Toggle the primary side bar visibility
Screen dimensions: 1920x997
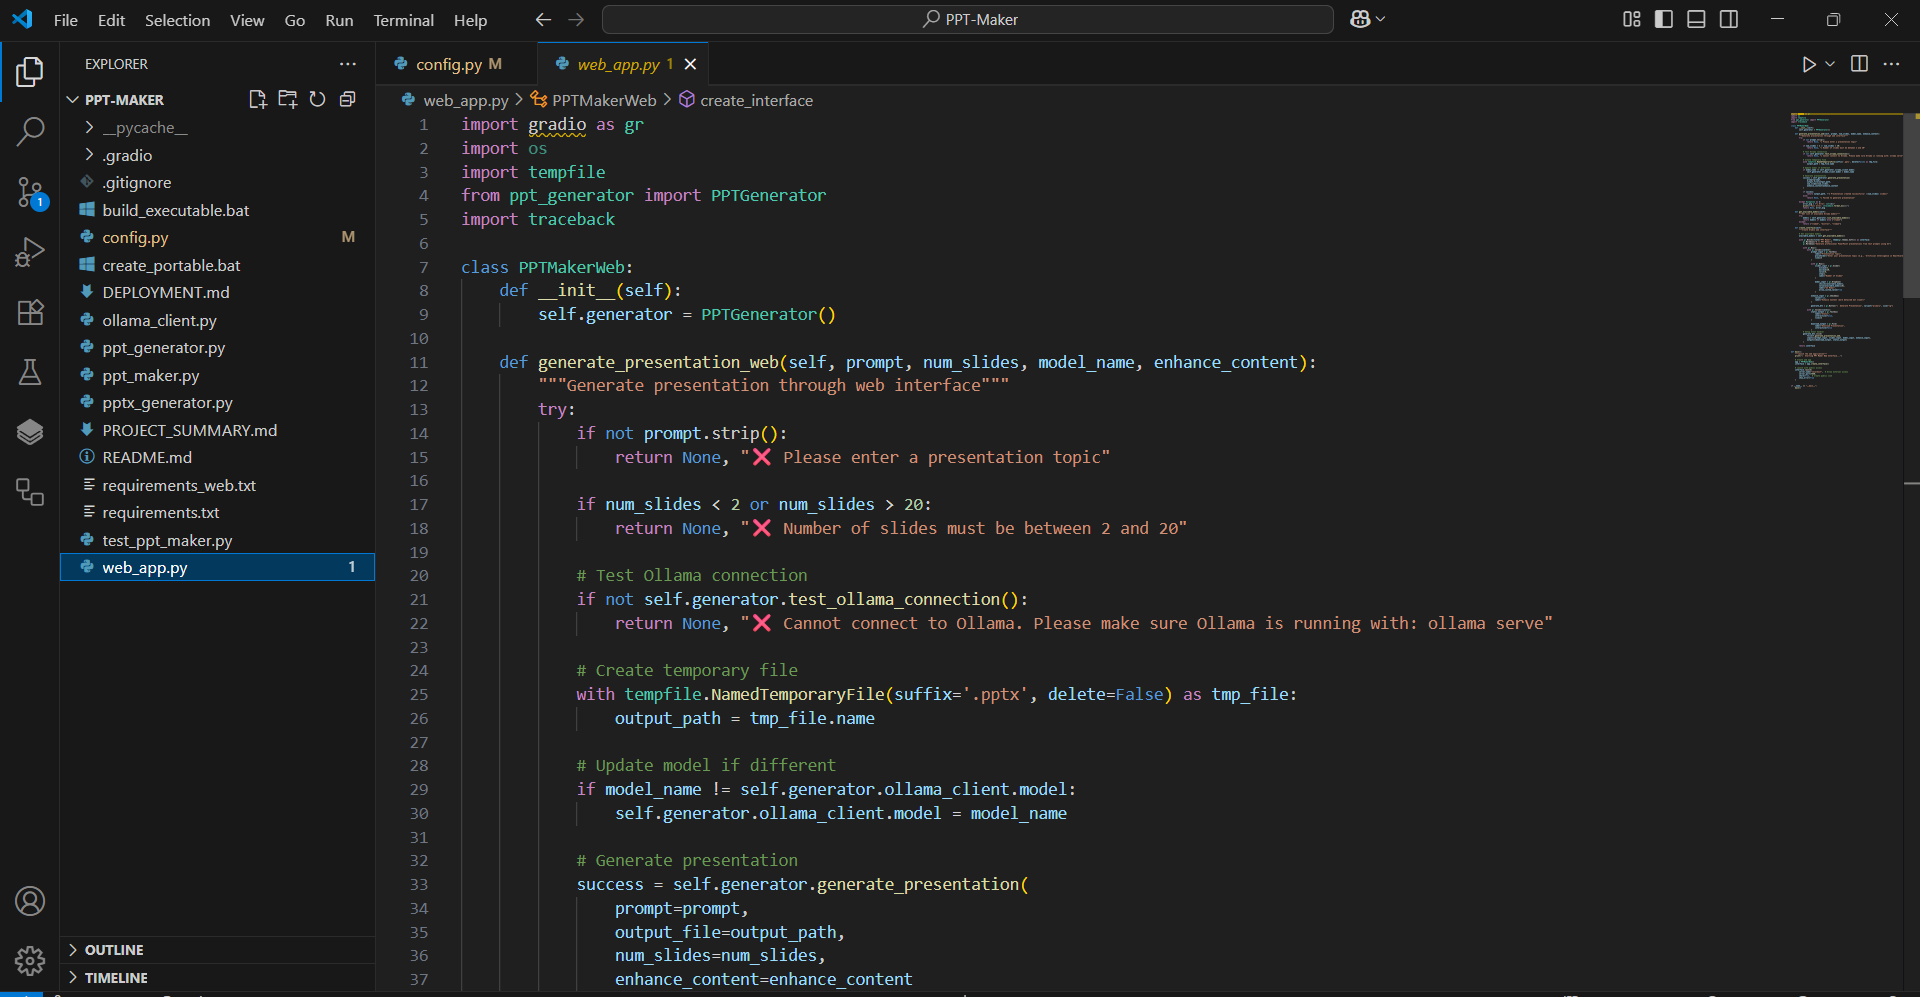point(1664,19)
